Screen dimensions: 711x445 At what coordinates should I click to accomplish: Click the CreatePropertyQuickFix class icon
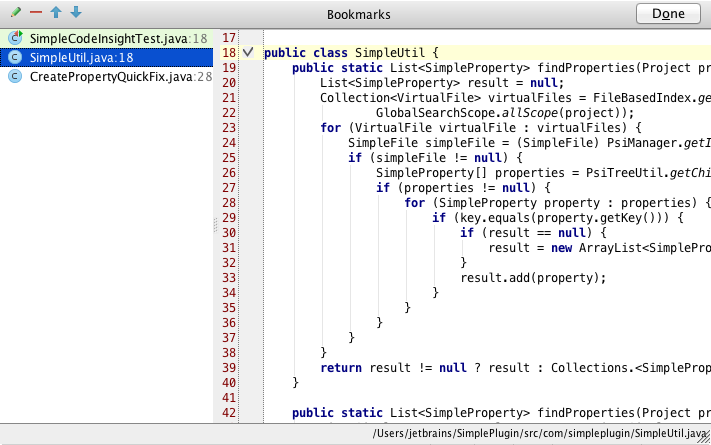[15, 77]
